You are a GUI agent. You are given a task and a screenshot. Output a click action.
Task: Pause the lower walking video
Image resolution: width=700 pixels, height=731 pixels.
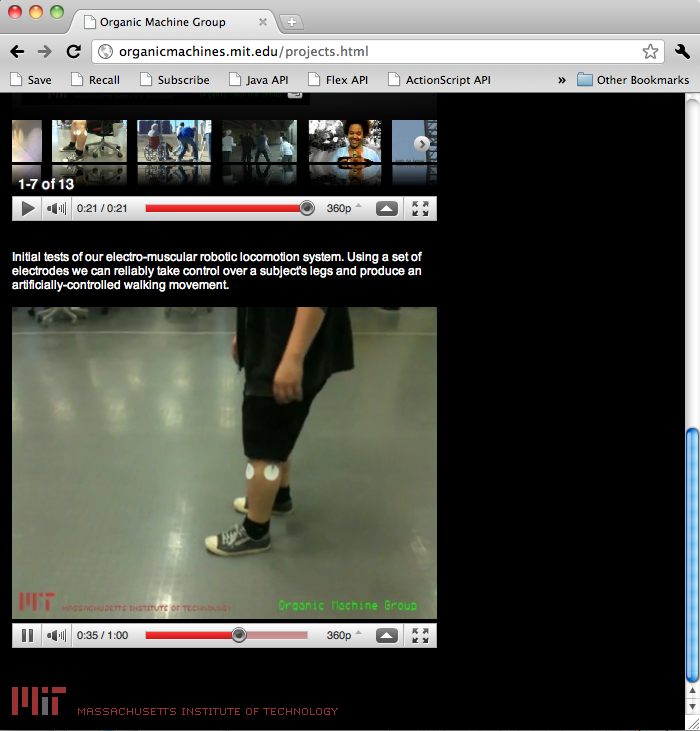point(27,635)
